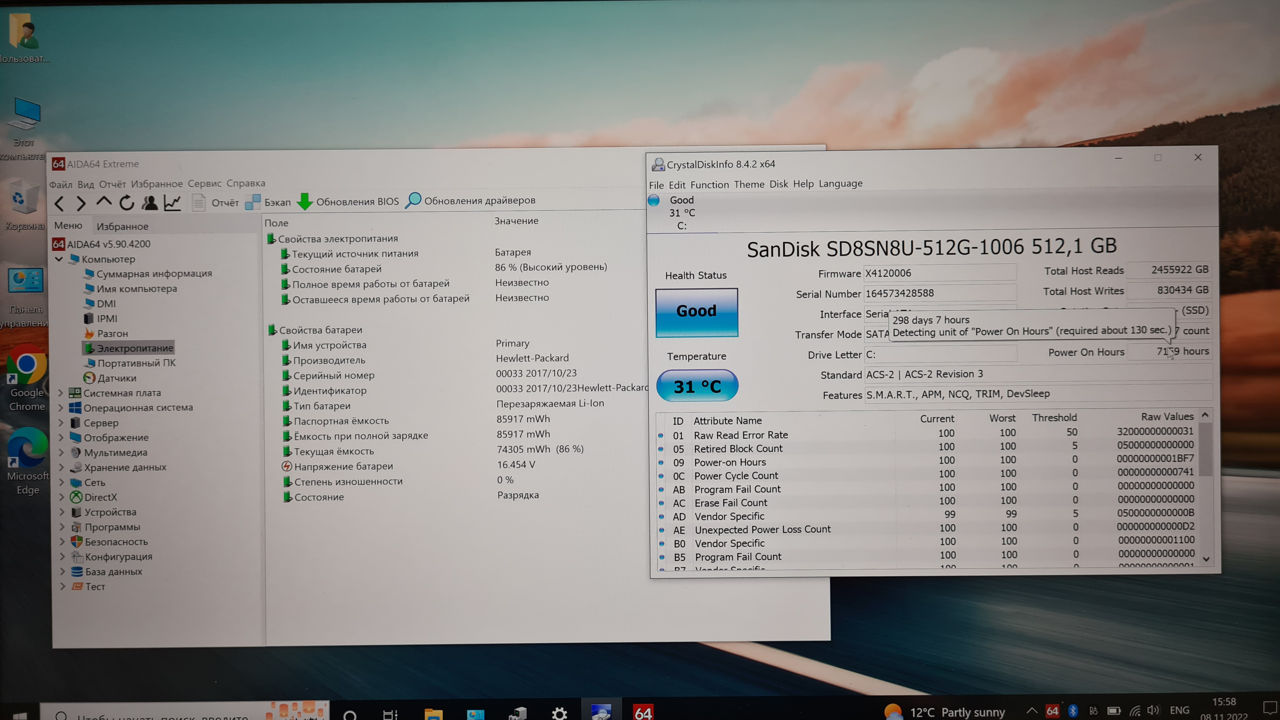
Task: Open the Function menu in CrystalDiskInfo
Action: tap(709, 185)
